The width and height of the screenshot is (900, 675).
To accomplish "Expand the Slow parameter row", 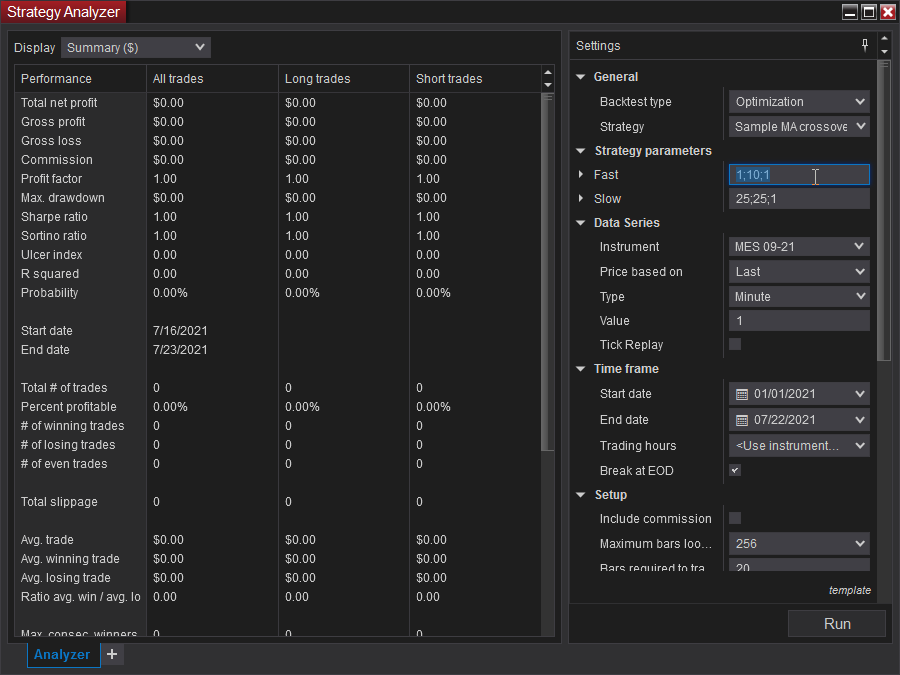I will tap(581, 199).
